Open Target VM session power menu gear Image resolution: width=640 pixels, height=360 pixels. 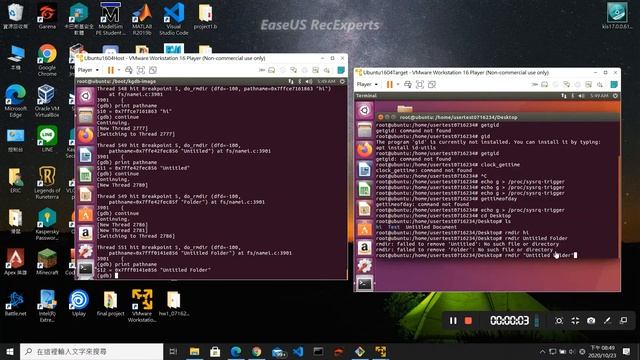tap(615, 96)
